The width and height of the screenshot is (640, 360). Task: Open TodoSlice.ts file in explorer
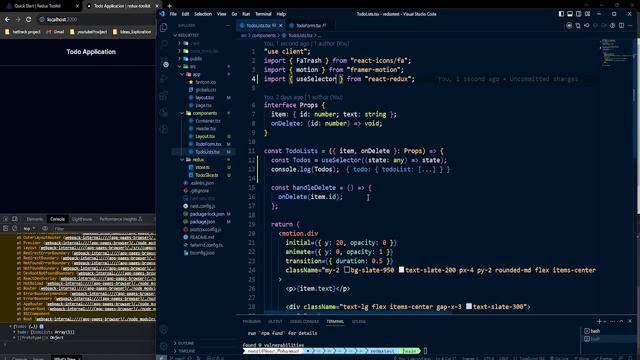pyautogui.click(x=206, y=175)
